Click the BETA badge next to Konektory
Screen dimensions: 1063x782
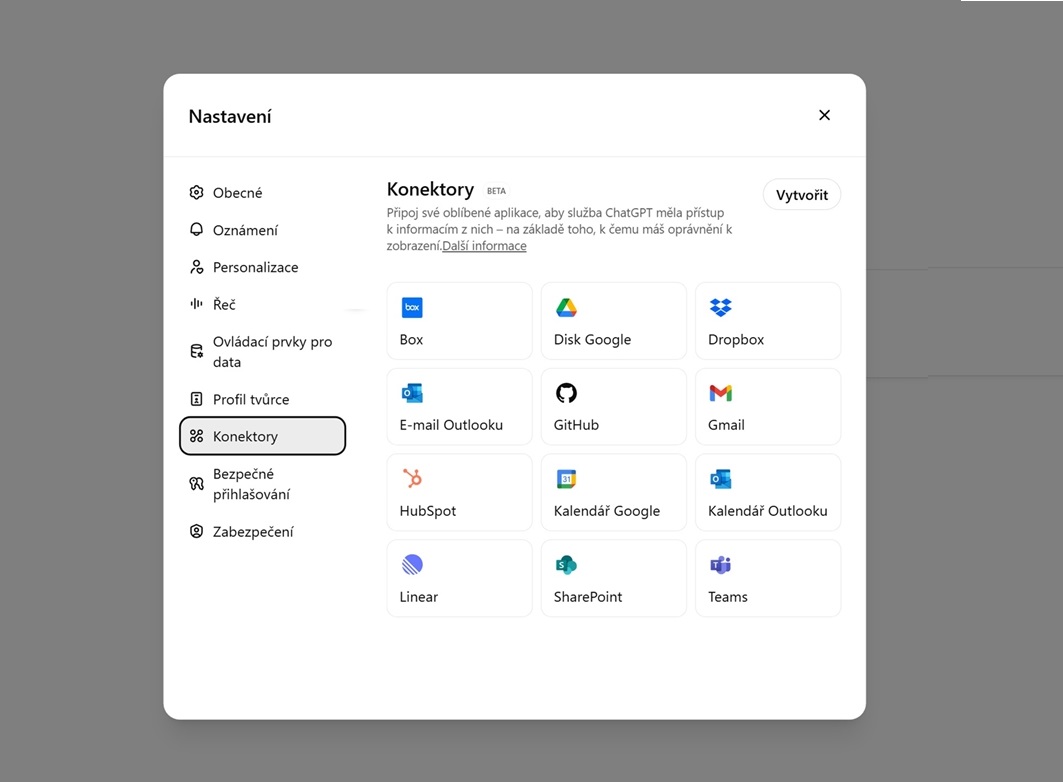coord(496,191)
